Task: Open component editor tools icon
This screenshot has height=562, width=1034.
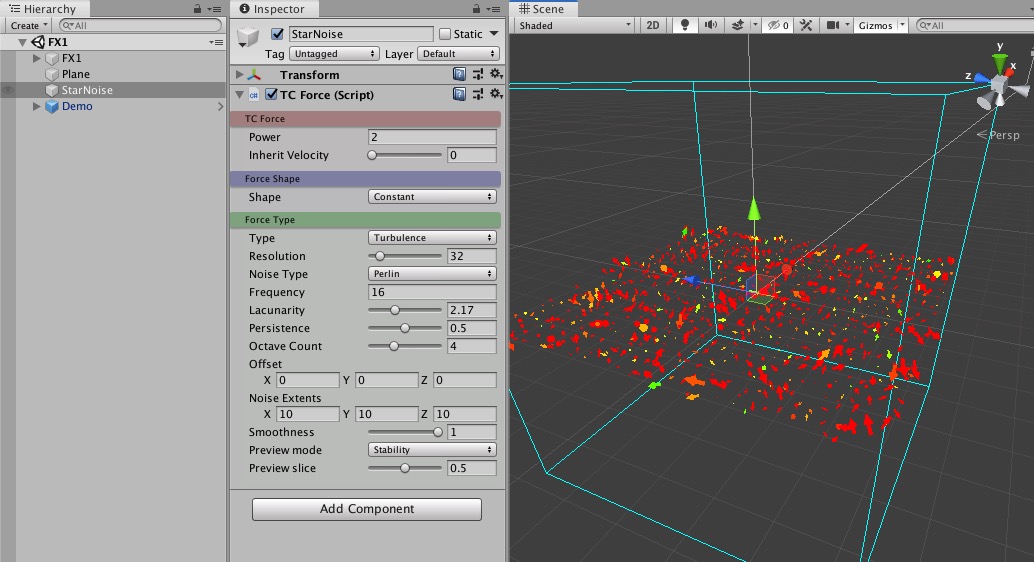Action: click(x=806, y=25)
